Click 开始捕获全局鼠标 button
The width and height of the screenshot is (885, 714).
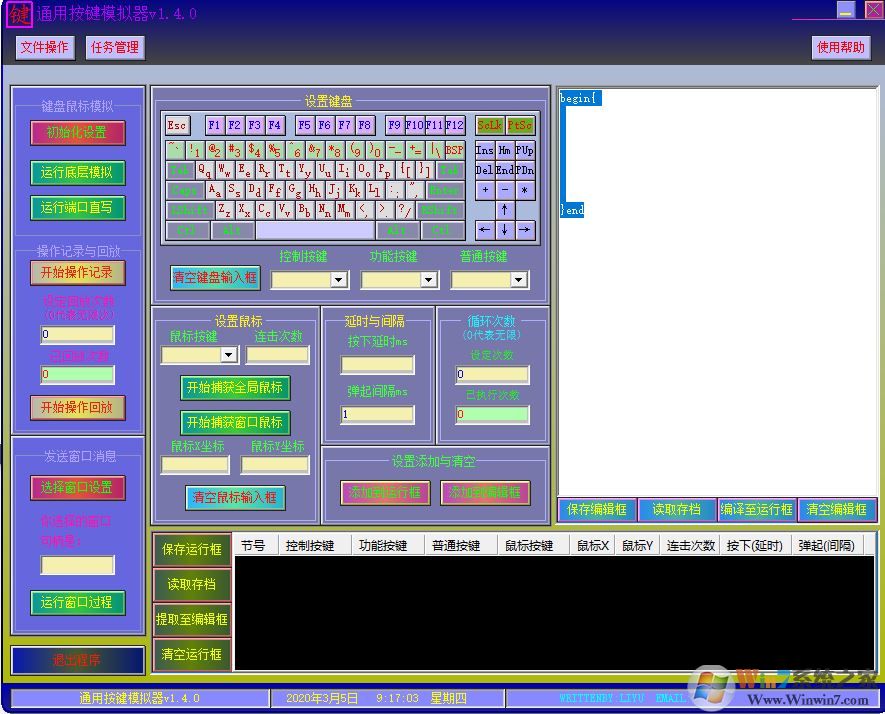click(235, 387)
